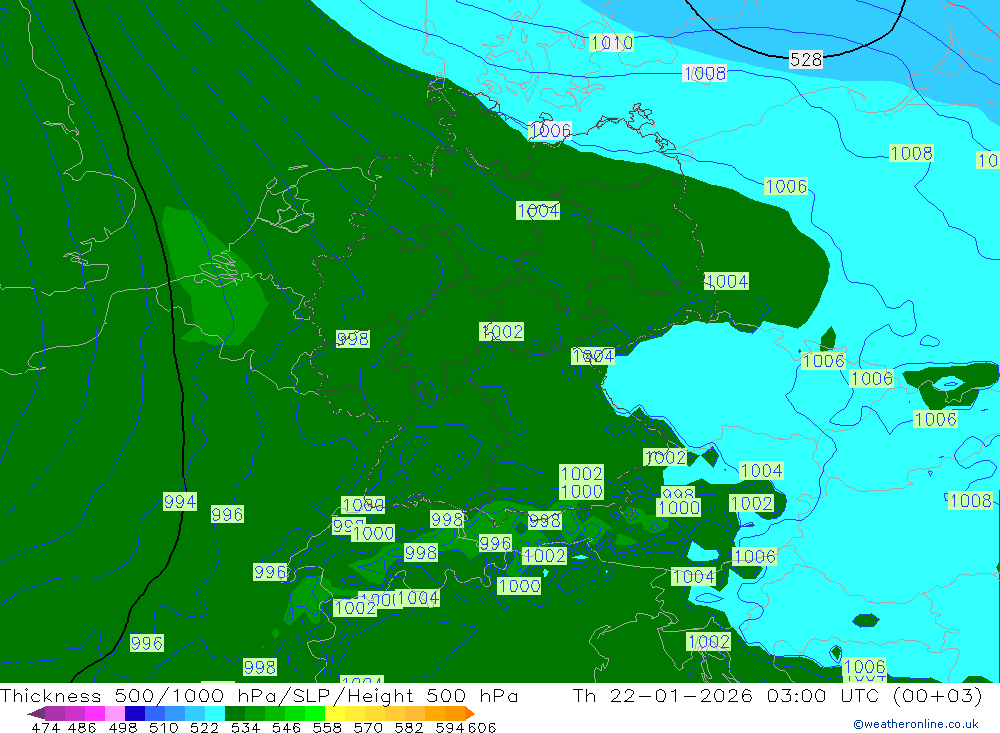
Task: Click the legend value 582
Action: 409,727
